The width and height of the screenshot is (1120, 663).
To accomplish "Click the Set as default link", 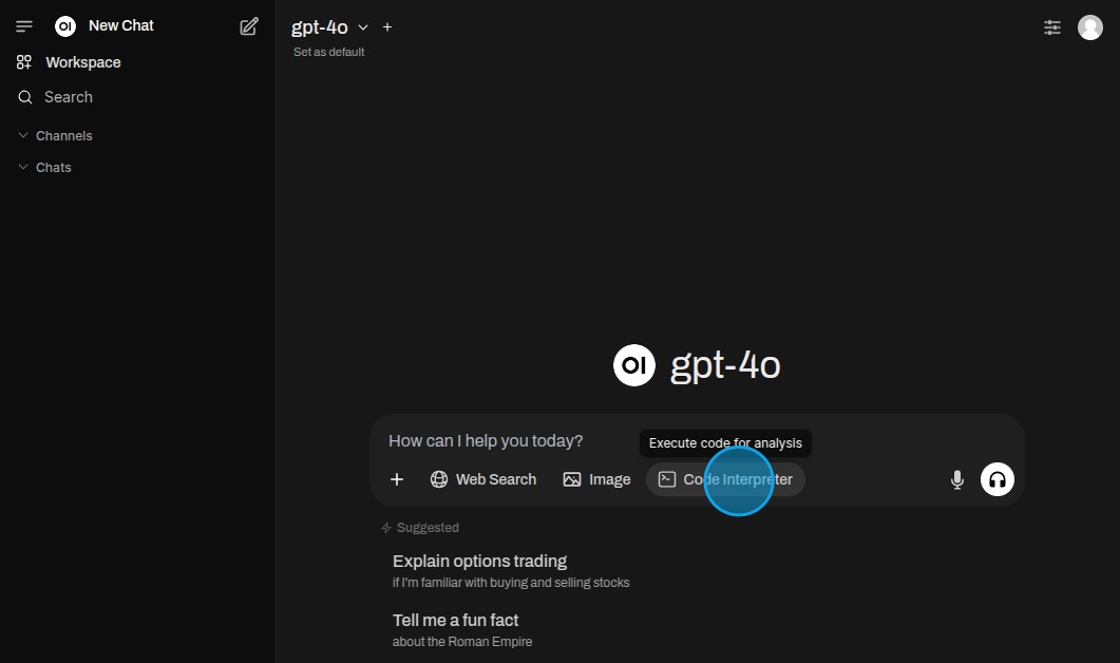I will tap(329, 52).
